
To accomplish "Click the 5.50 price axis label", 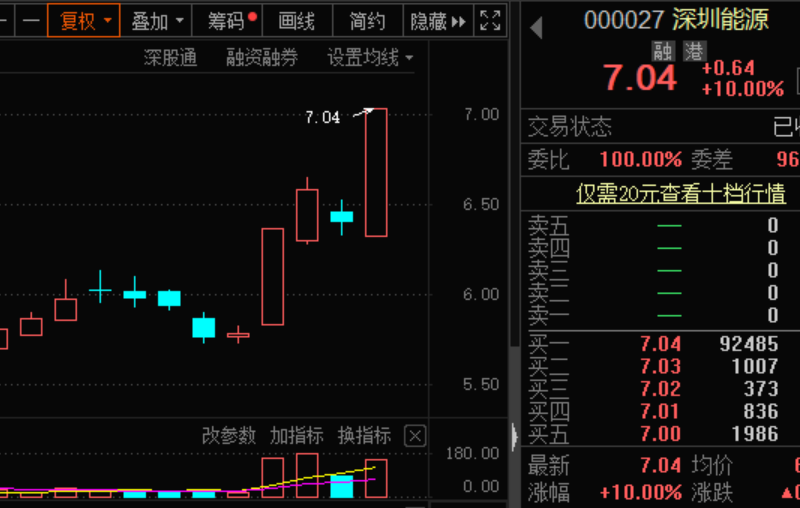I will [x=481, y=384].
